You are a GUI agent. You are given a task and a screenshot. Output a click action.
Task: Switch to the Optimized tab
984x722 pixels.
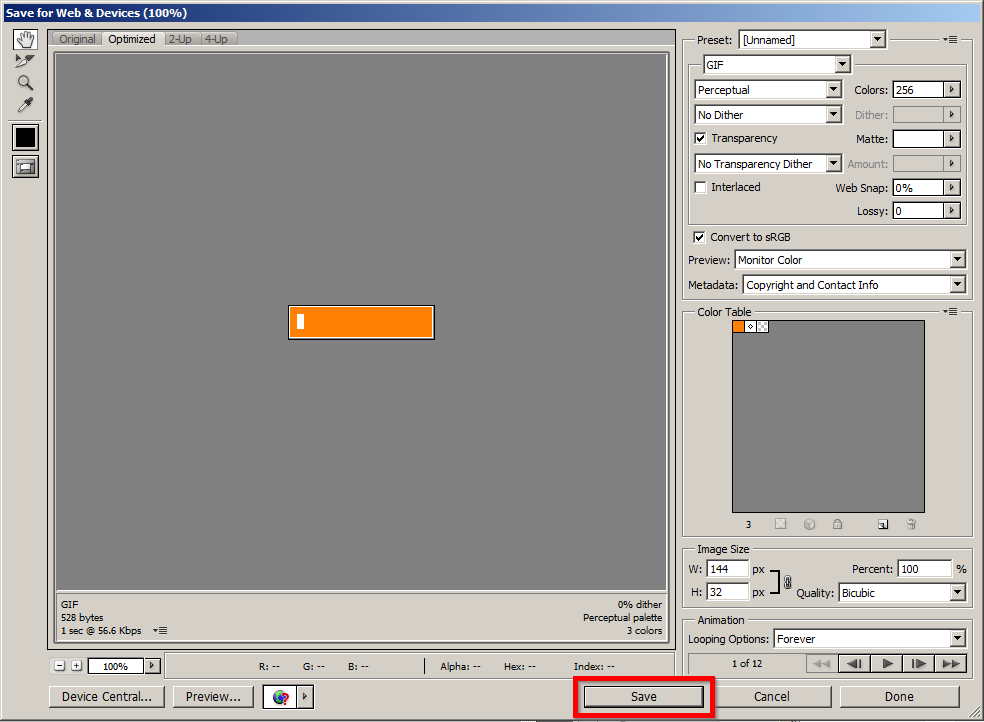[132, 39]
